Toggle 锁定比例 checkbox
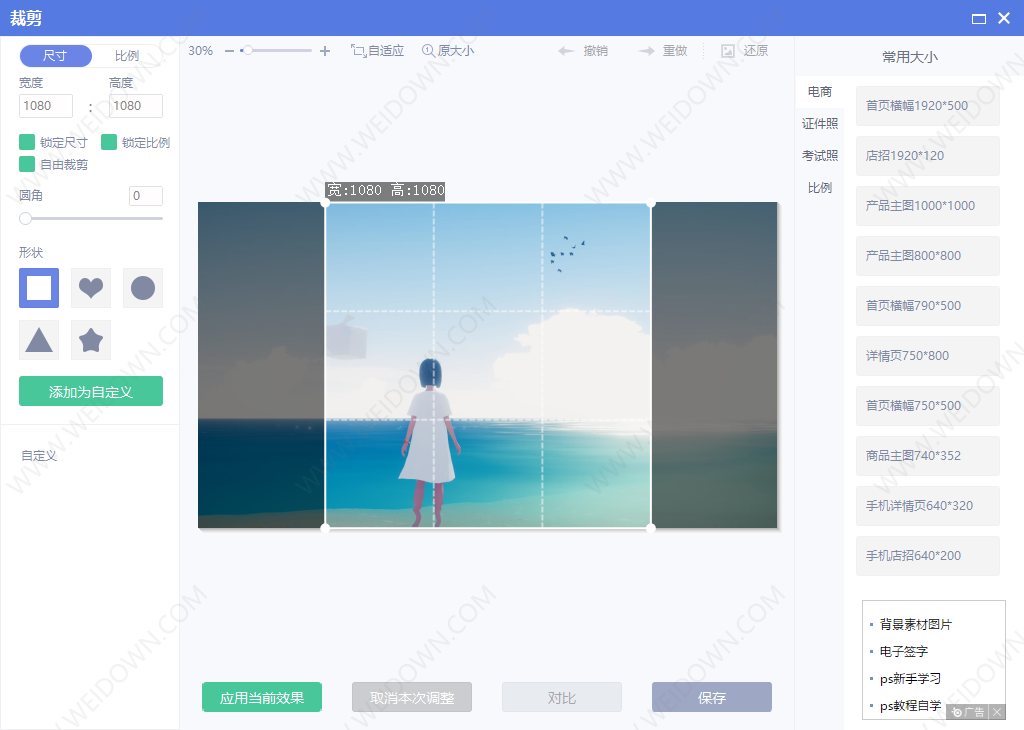Screen dimensions: 1024x730 [x=109, y=142]
